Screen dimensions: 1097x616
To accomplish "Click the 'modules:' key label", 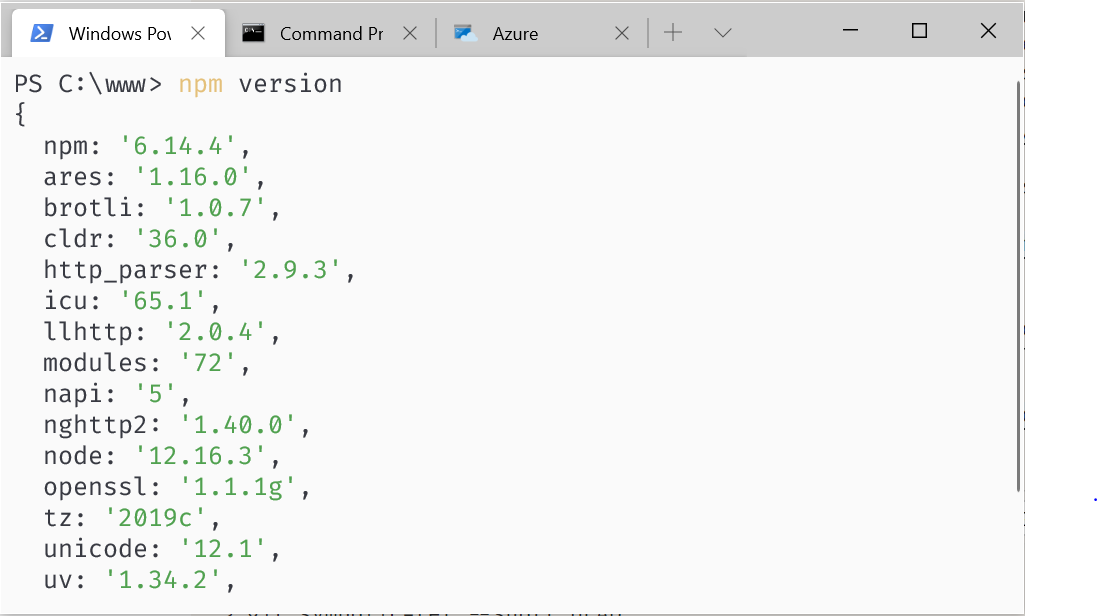I will tap(103, 363).
